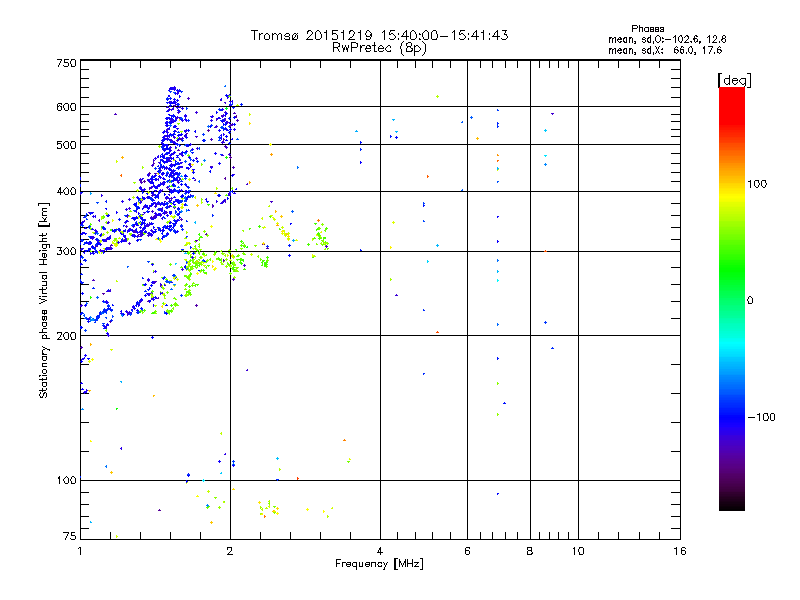
Task: Click the colorbar tick label '100'
Action: 757,184
